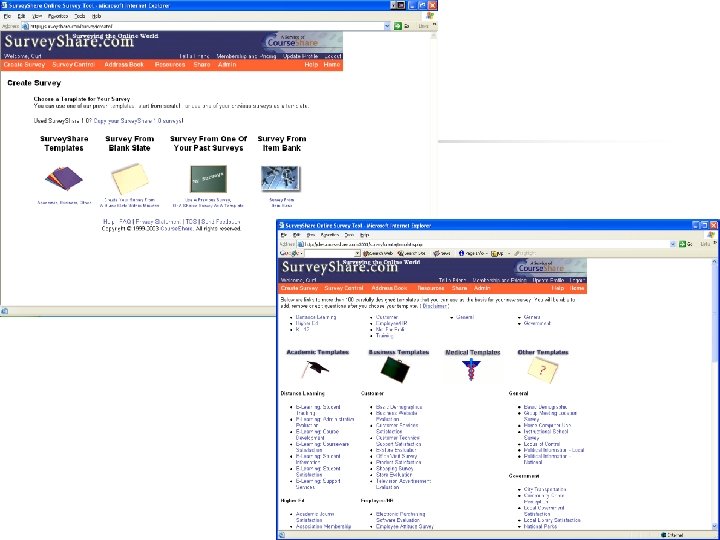
Task: Click the Medical Templates caduceus icon
Action: (471, 370)
